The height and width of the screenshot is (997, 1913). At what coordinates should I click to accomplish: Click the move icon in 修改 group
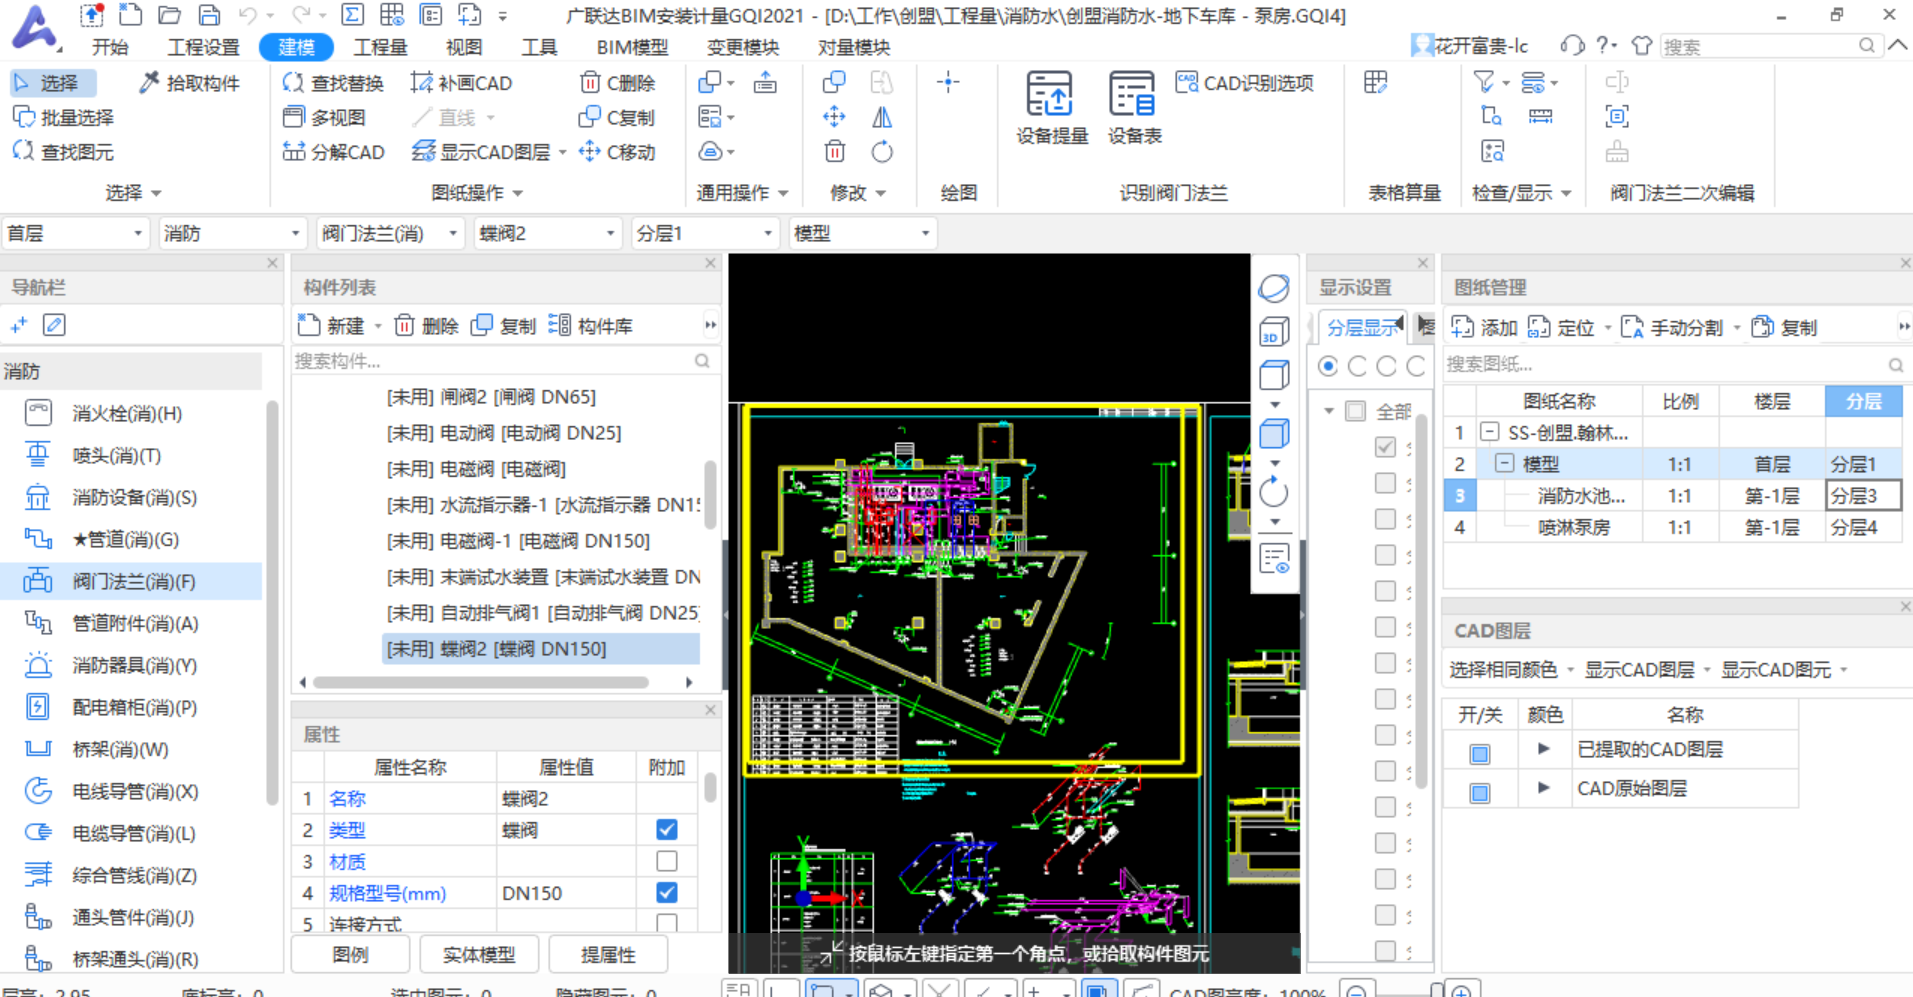(834, 117)
